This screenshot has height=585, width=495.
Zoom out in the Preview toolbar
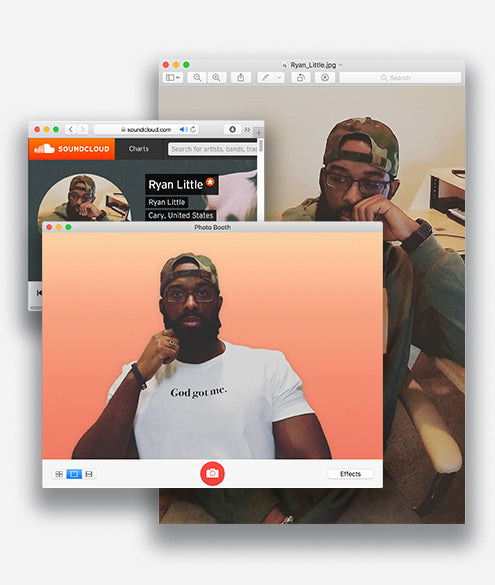pos(197,78)
